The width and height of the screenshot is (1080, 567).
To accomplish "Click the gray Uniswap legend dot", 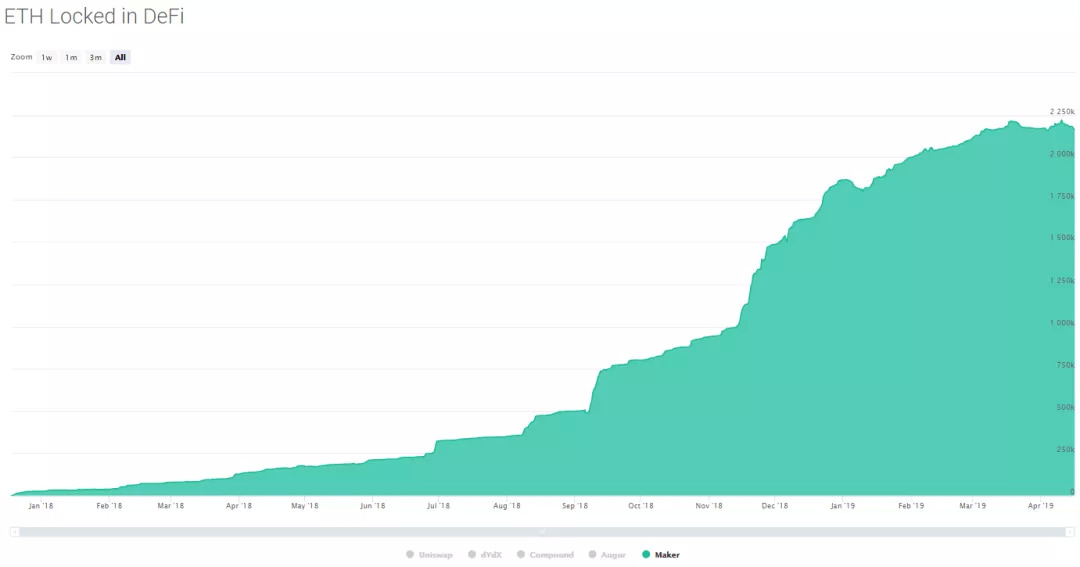I will pyautogui.click(x=410, y=554).
